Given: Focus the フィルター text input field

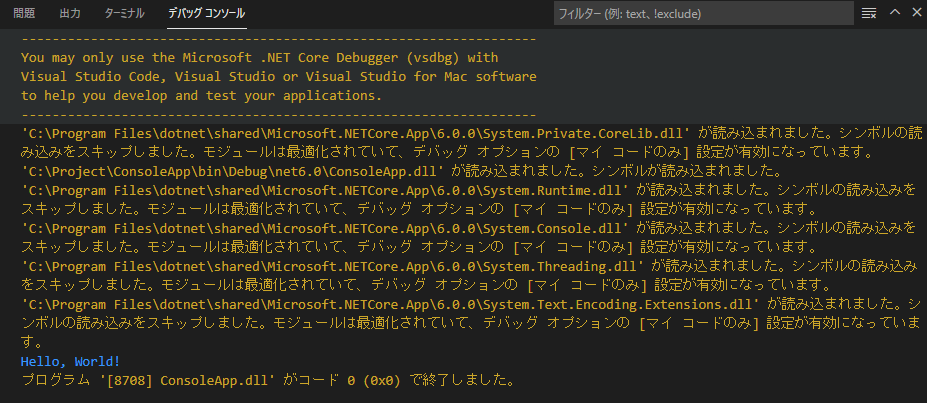Looking at the screenshot, I should pyautogui.click(x=704, y=13).
